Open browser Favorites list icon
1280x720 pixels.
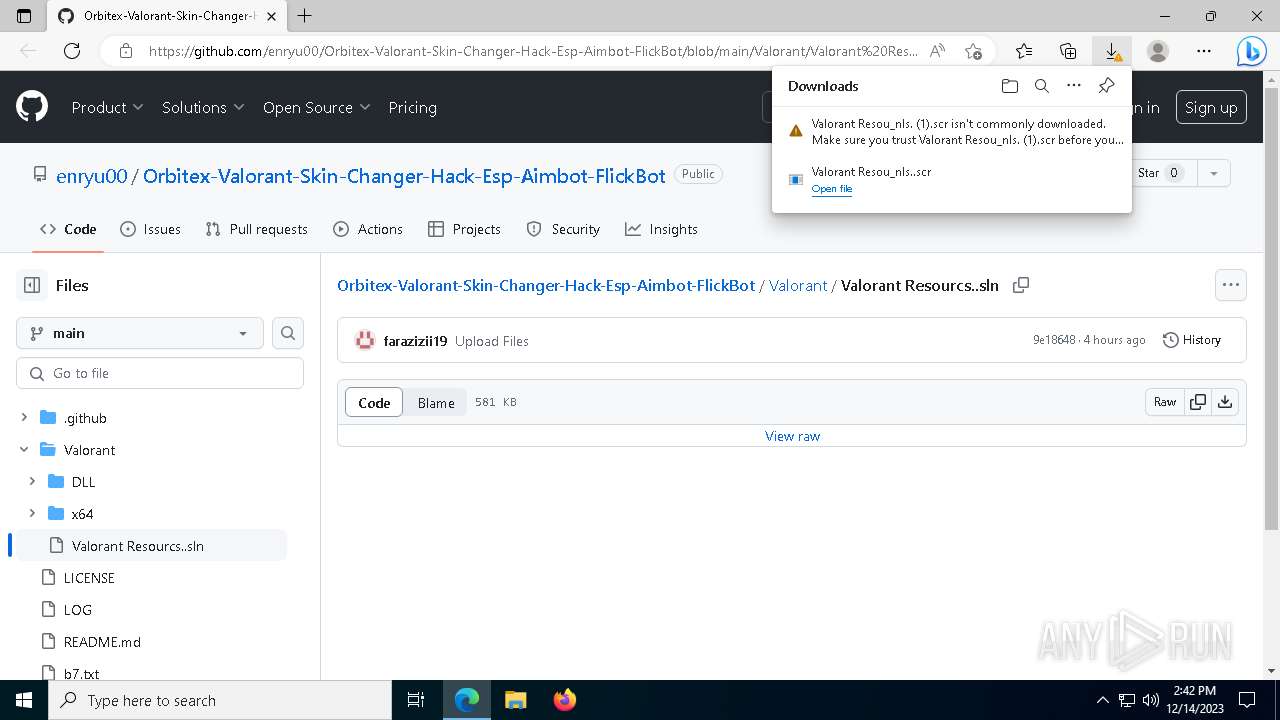coord(1024,51)
